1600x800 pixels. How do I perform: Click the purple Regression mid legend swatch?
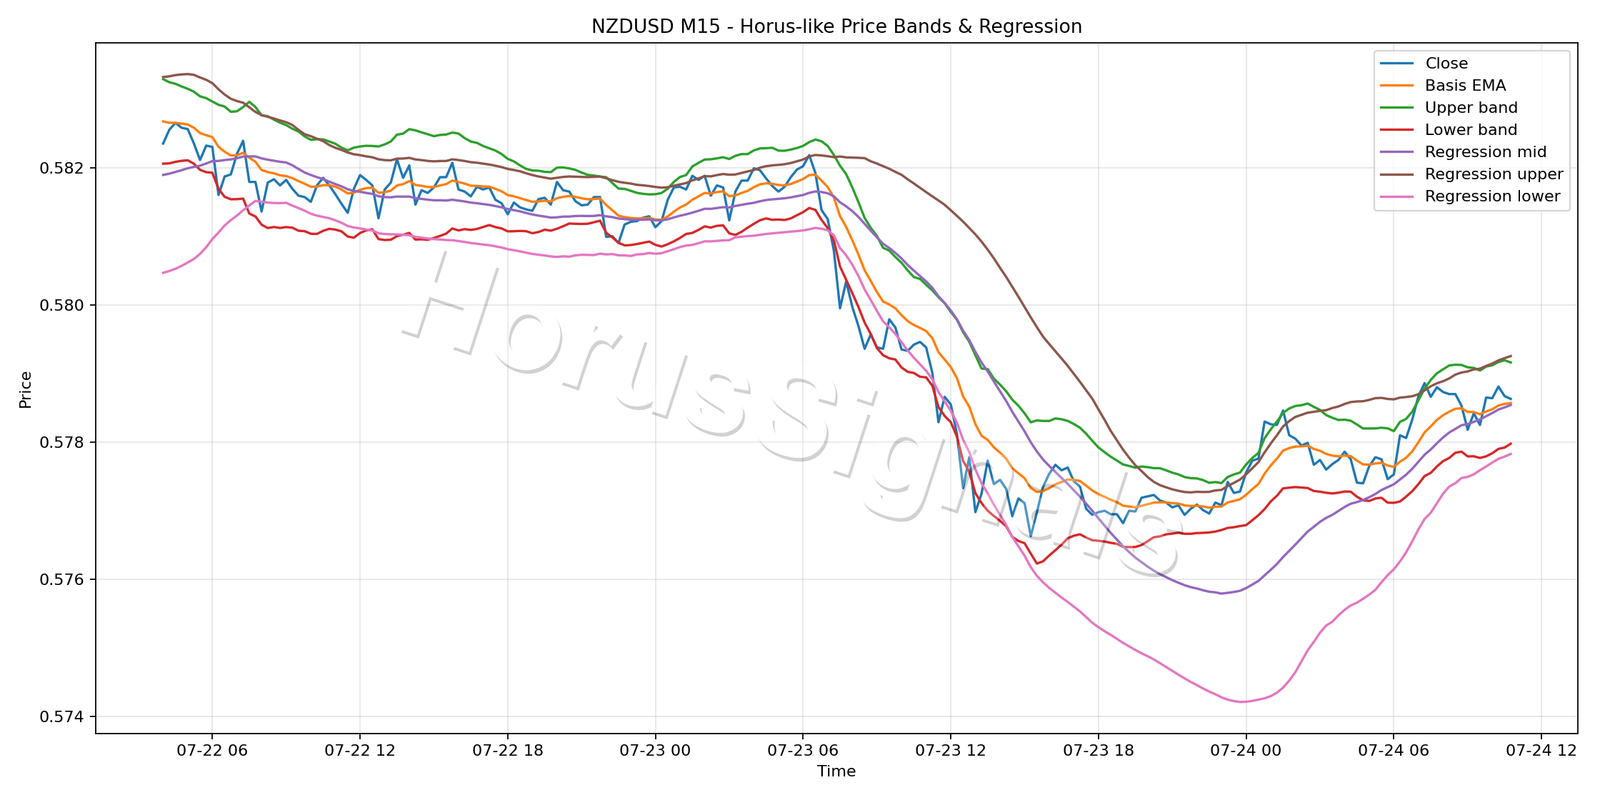[x=1397, y=152]
